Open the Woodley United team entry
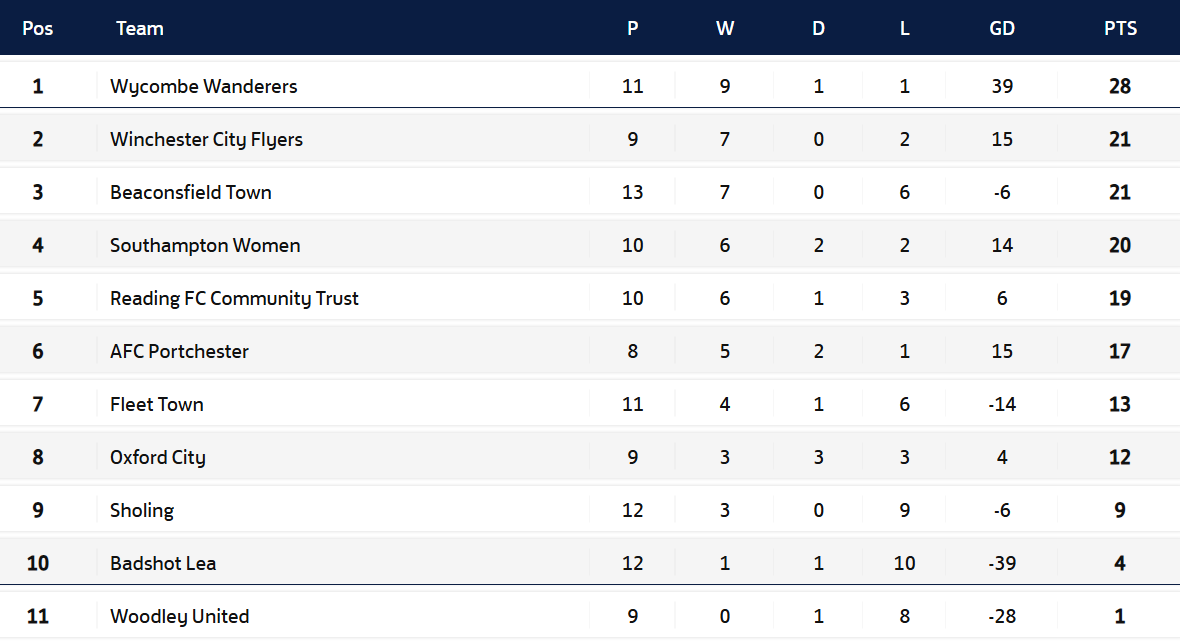Image resolution: width=1180 pixels, height=643 pixels. click(x=179, y=616)
